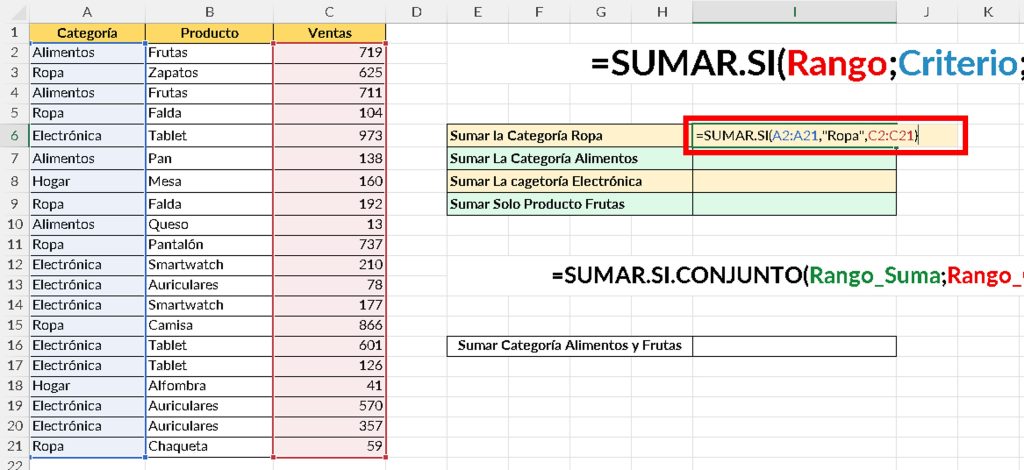1024x470 pixels.
Task: Select column C header
Action: click(x=329, y=11)
